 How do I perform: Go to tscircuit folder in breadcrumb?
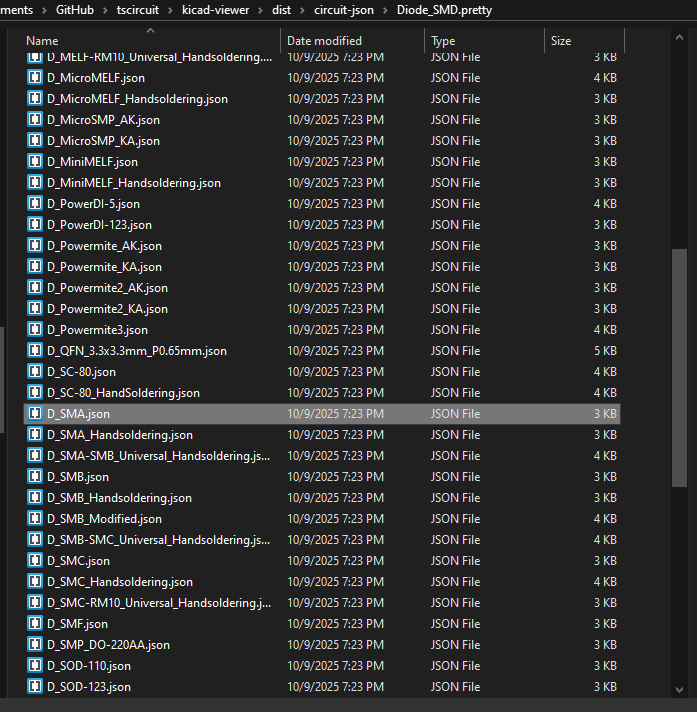[138, 10]
